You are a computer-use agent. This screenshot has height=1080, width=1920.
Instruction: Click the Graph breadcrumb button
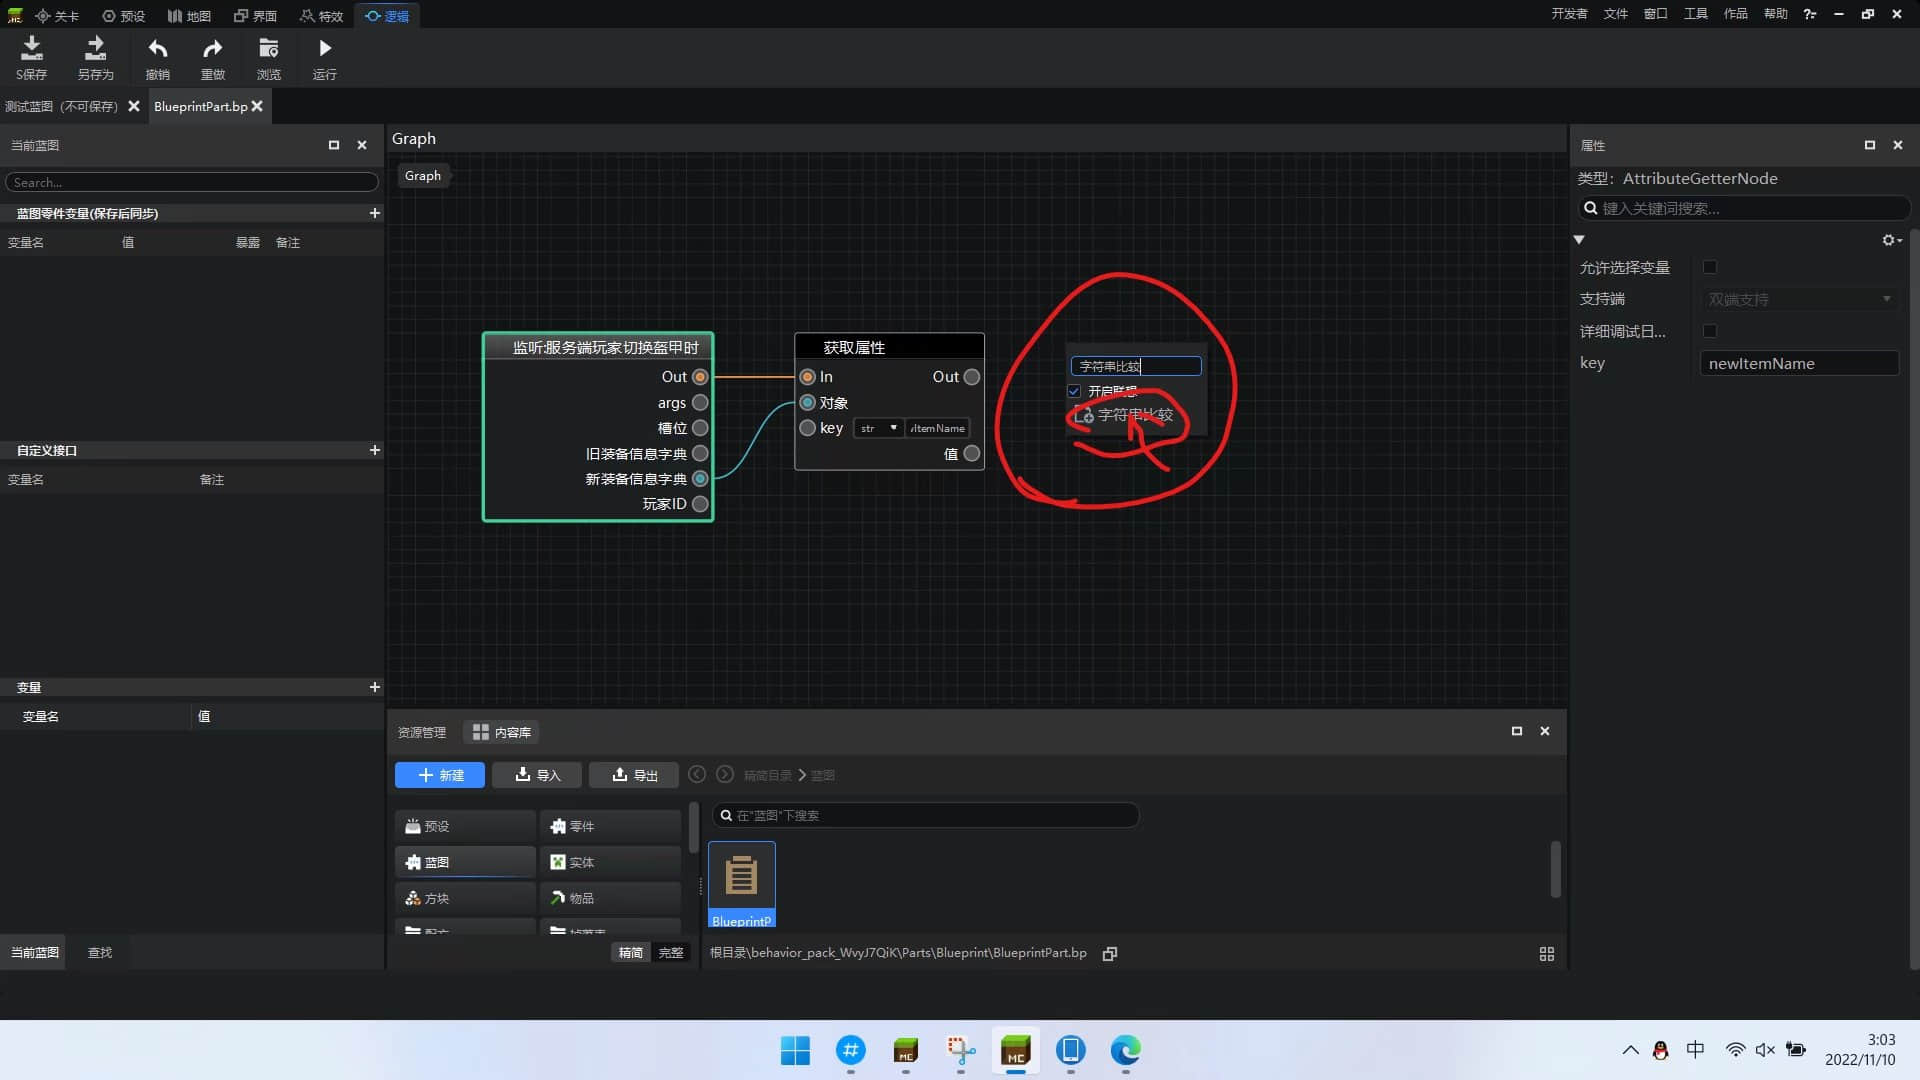[423, 175]
